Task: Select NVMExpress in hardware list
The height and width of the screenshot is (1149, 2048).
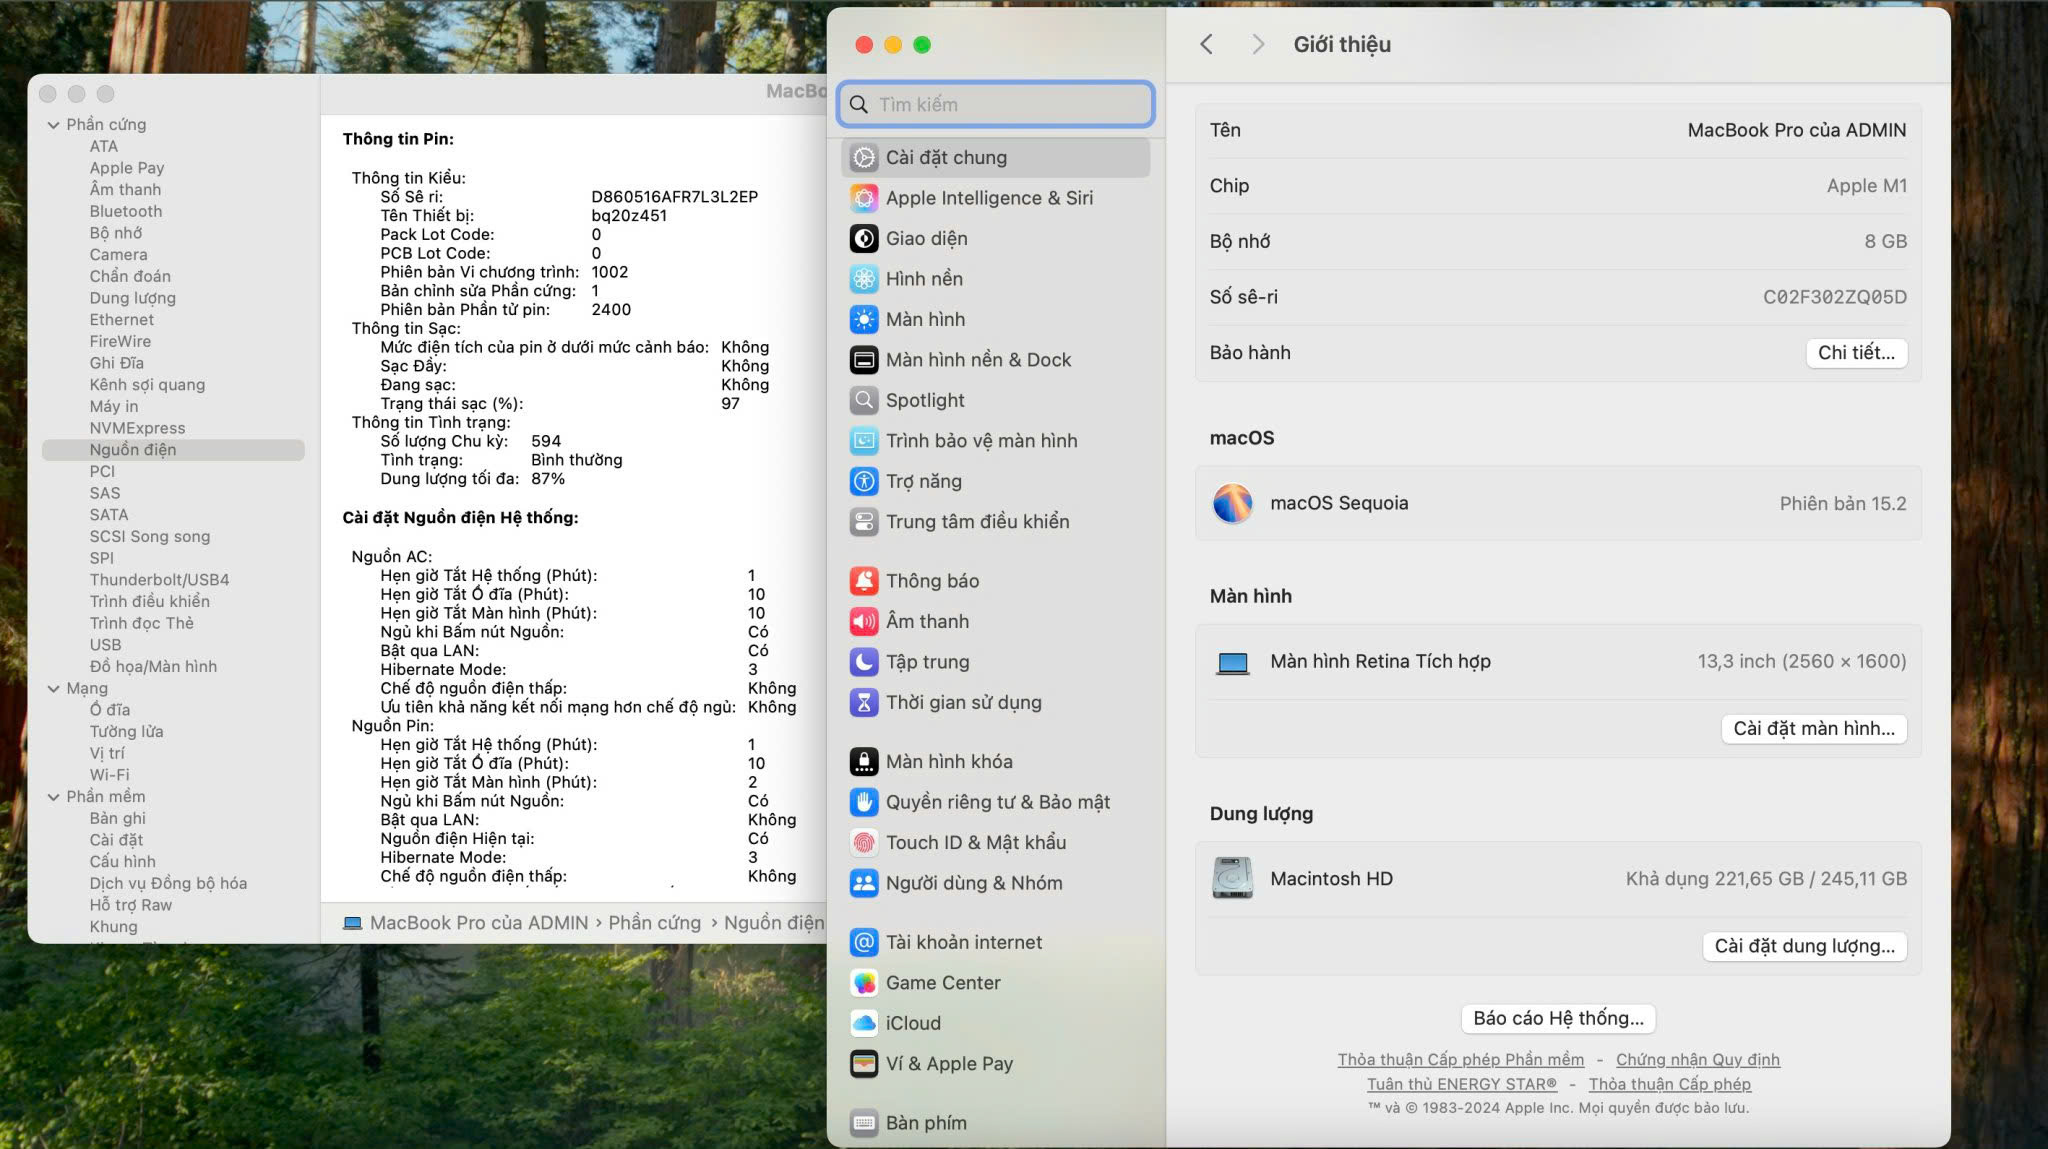Action: tap(137, 428)
